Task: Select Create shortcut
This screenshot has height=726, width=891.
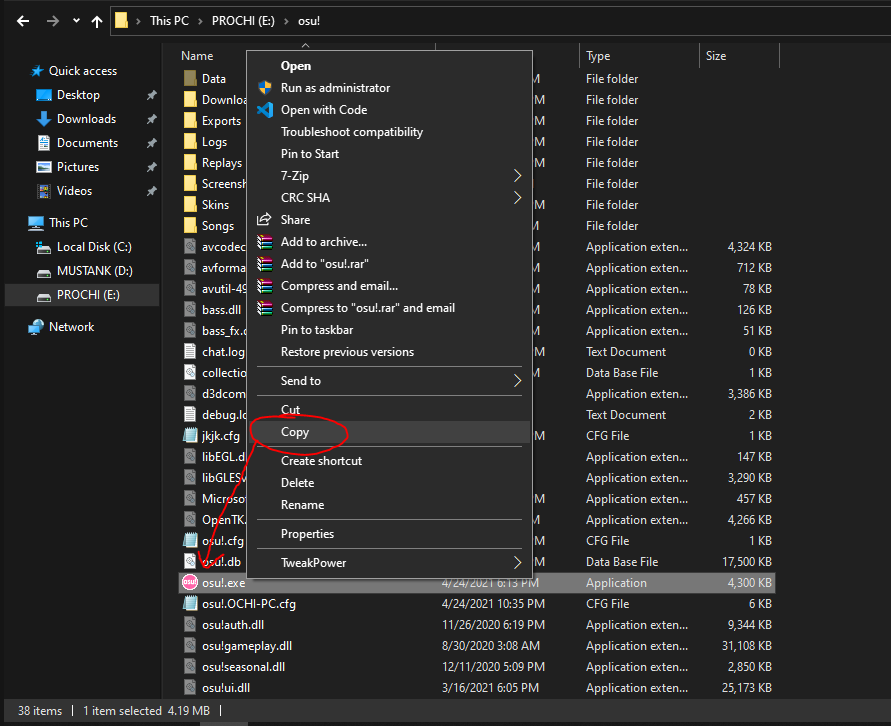Action: tap(389, 461)
